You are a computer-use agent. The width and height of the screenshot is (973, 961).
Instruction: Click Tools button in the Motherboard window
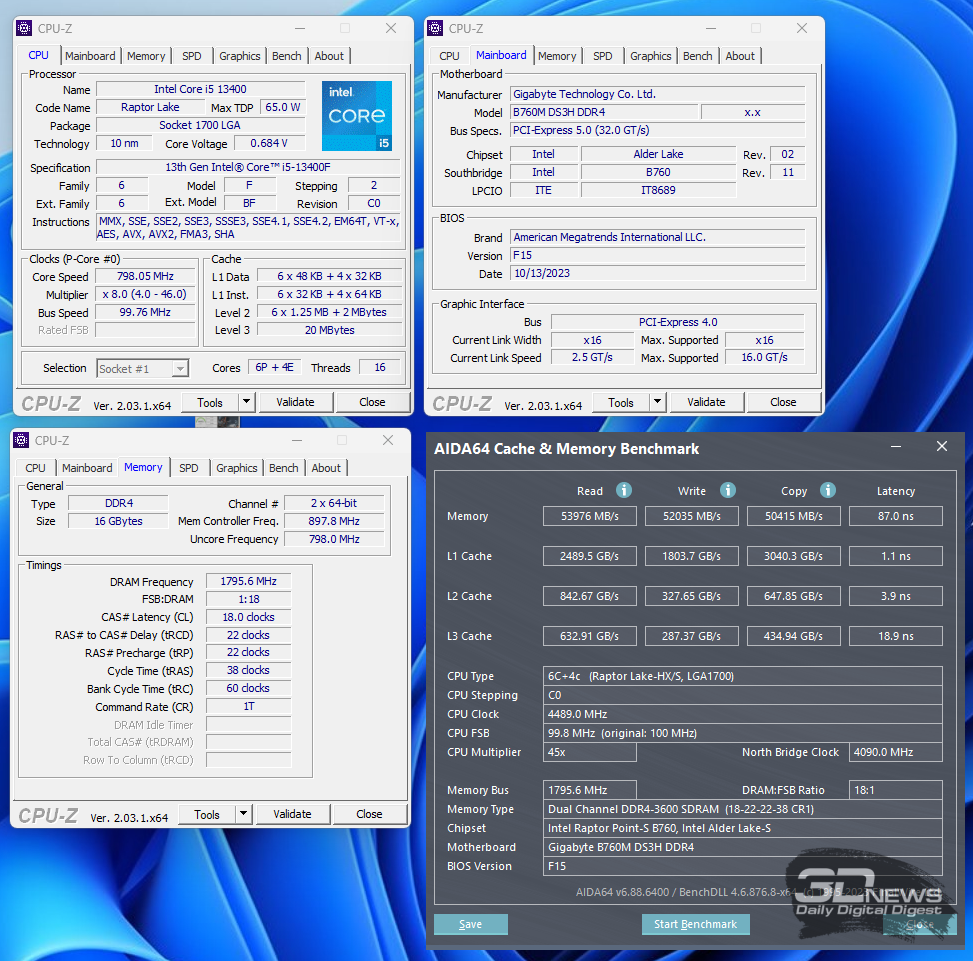[621, 402]
